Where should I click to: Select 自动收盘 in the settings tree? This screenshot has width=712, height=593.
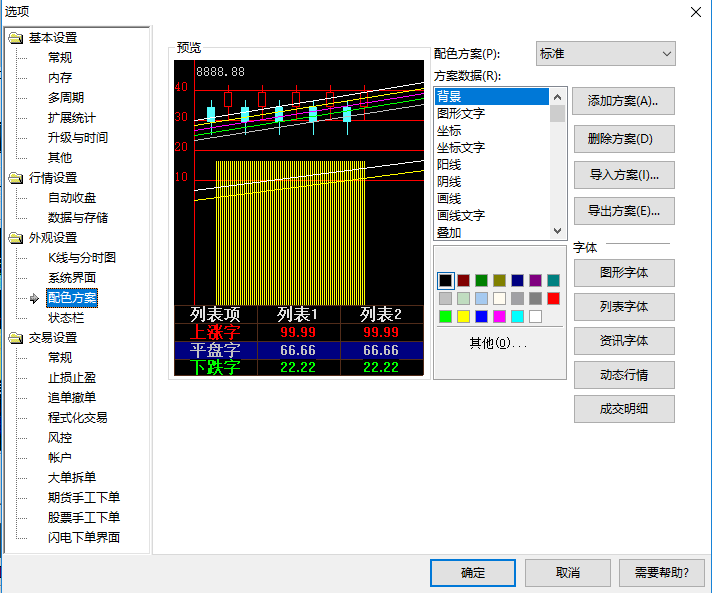(72, 198)
